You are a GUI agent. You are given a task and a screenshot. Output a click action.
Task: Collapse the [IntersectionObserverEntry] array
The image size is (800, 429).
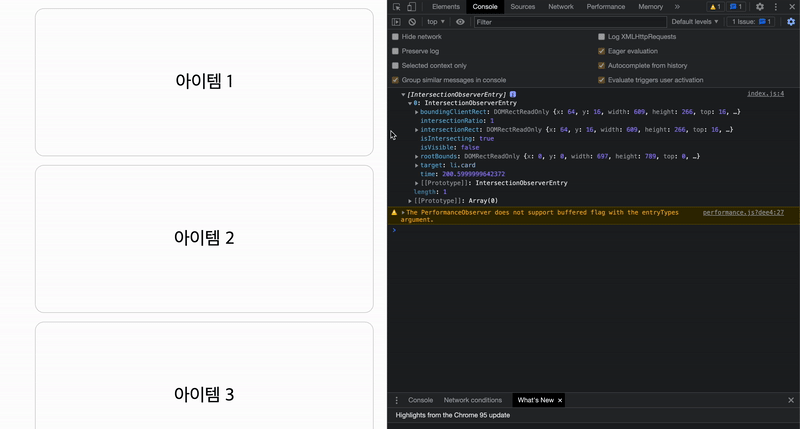coord(403,94)
